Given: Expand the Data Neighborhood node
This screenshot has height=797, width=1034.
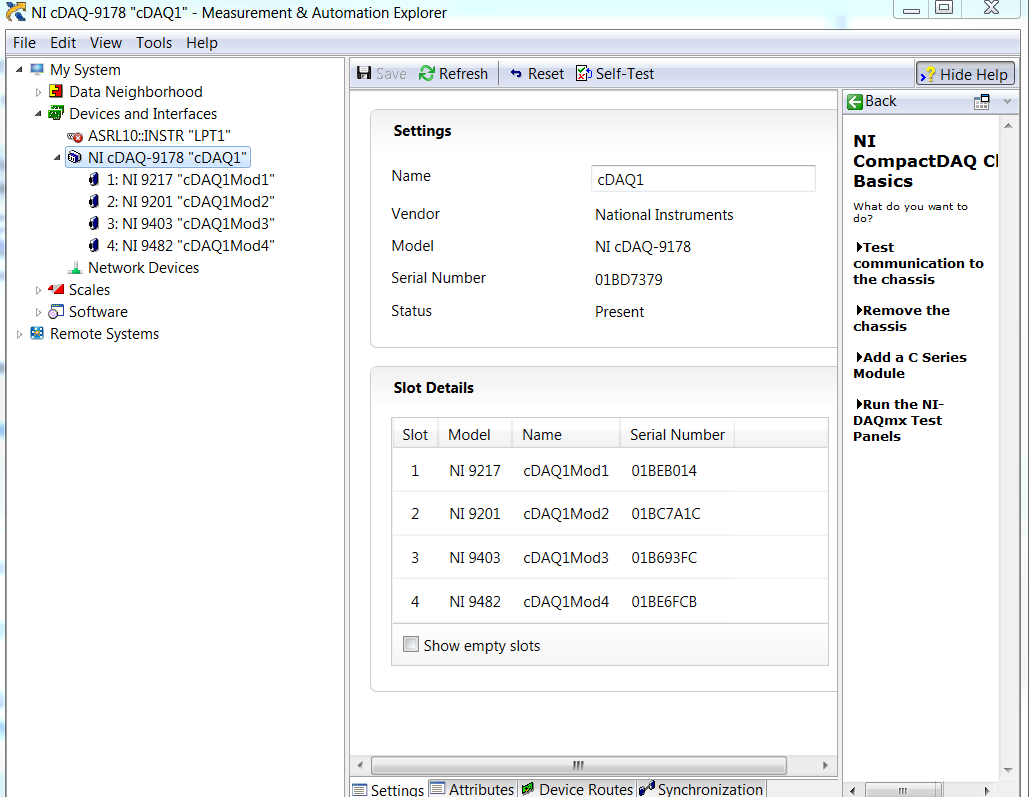Looking at the screenshot, I should [38, 92].
